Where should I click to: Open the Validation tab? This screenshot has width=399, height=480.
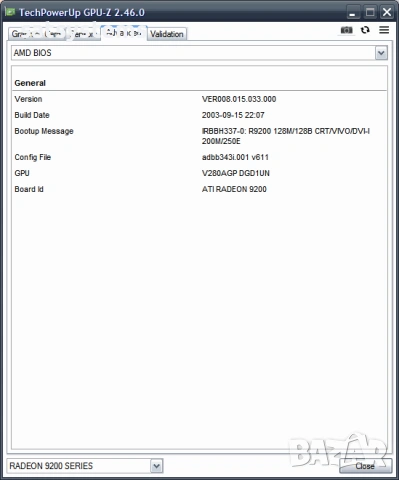167,34
